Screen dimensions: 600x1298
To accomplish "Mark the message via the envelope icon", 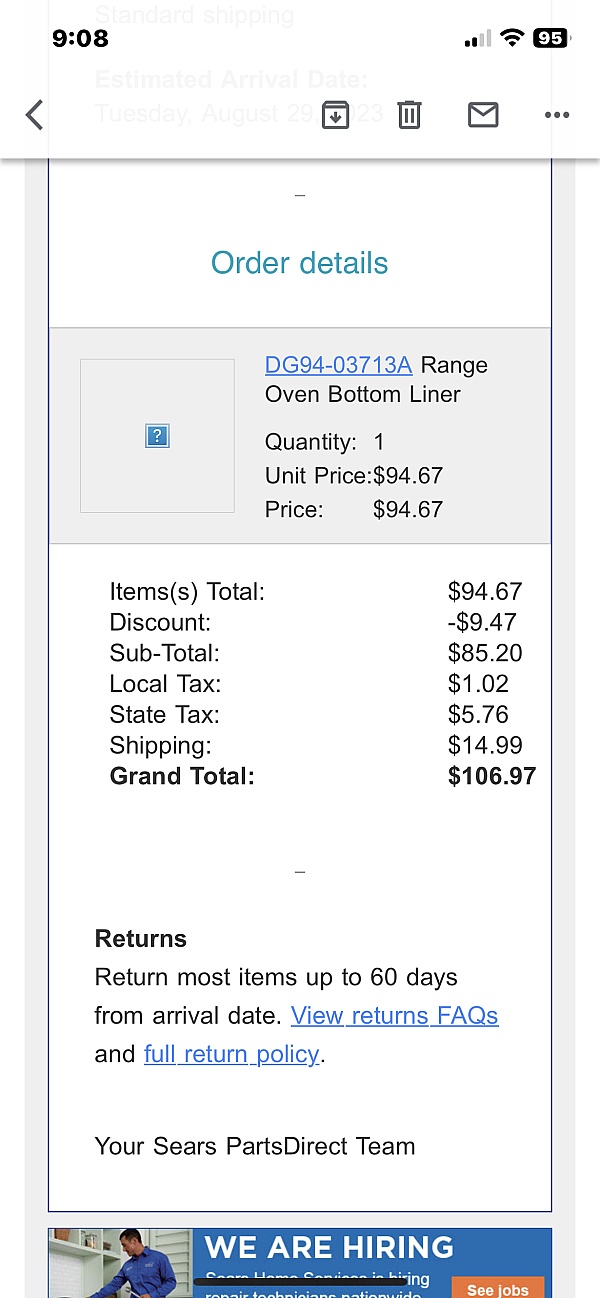I will coord(483,115).
